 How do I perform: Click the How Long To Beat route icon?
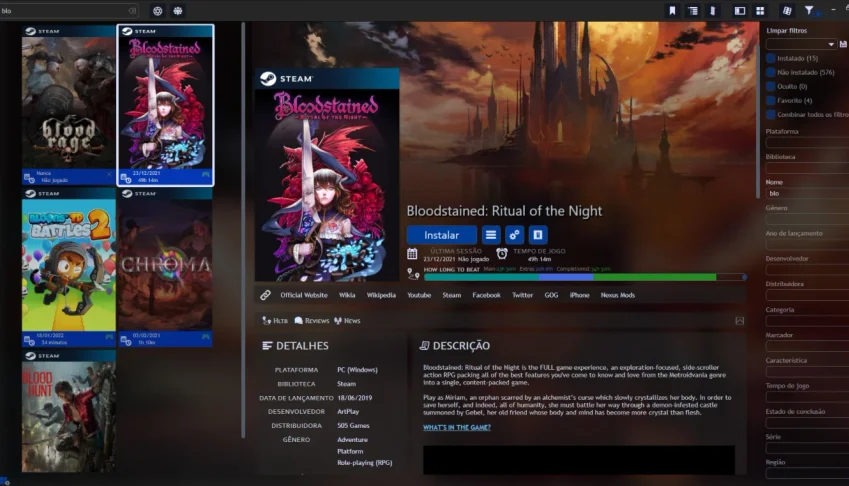pyautogui.click(x=413, y=274)
